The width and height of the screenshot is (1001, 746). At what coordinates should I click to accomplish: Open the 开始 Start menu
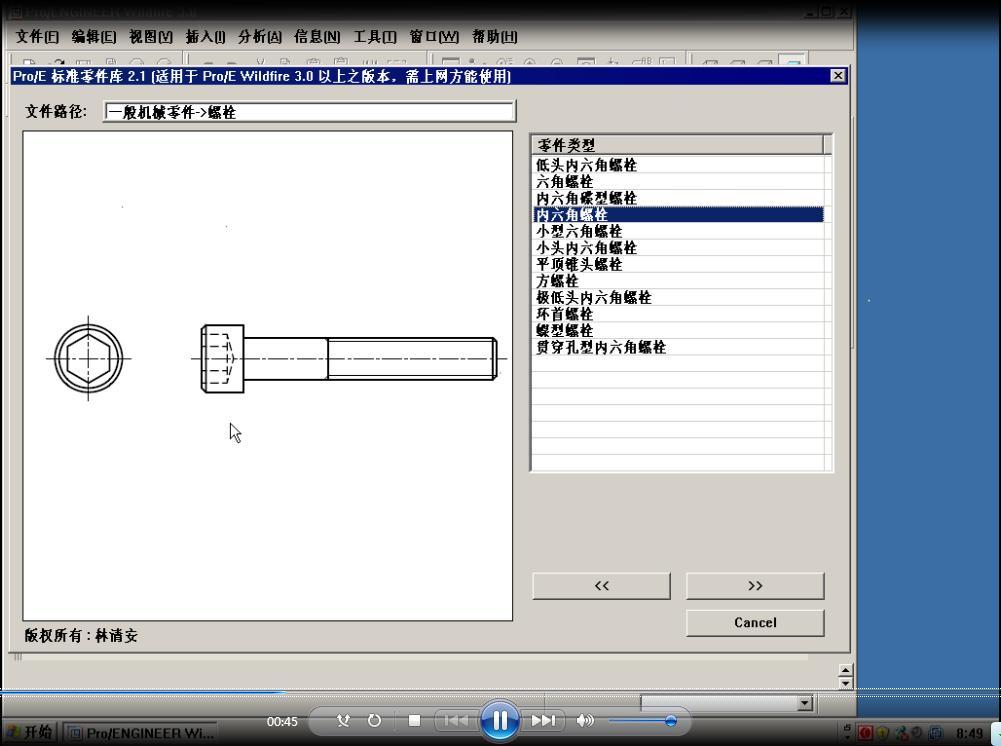pyautogui.click(x=29, y=733)
